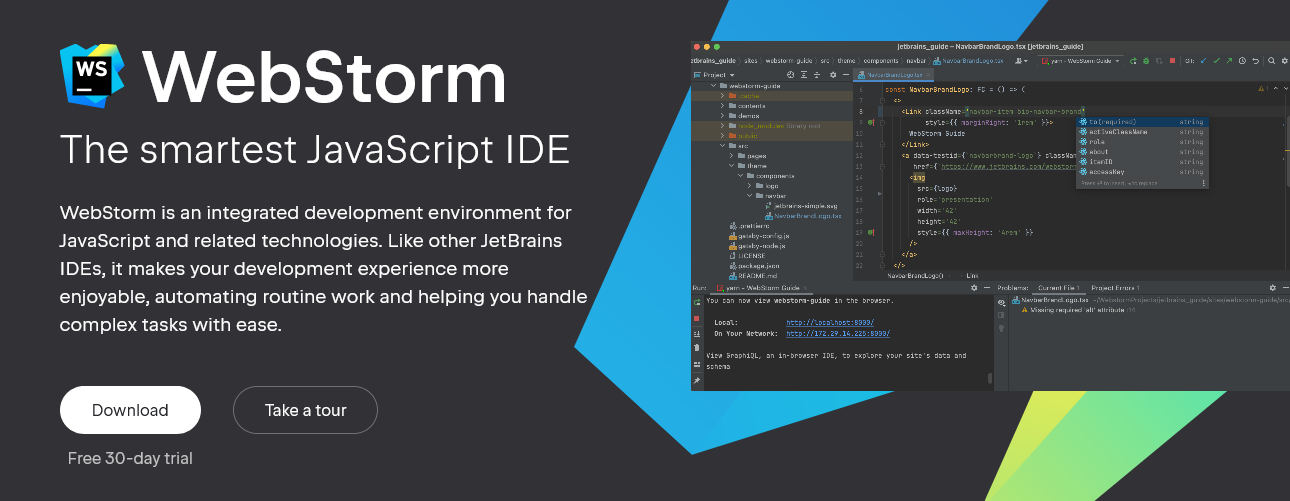Viewport: 1290px width, 501px height.
Task: Click the breakpoint marker on line 9 gutter
Action: pos(871,122)
